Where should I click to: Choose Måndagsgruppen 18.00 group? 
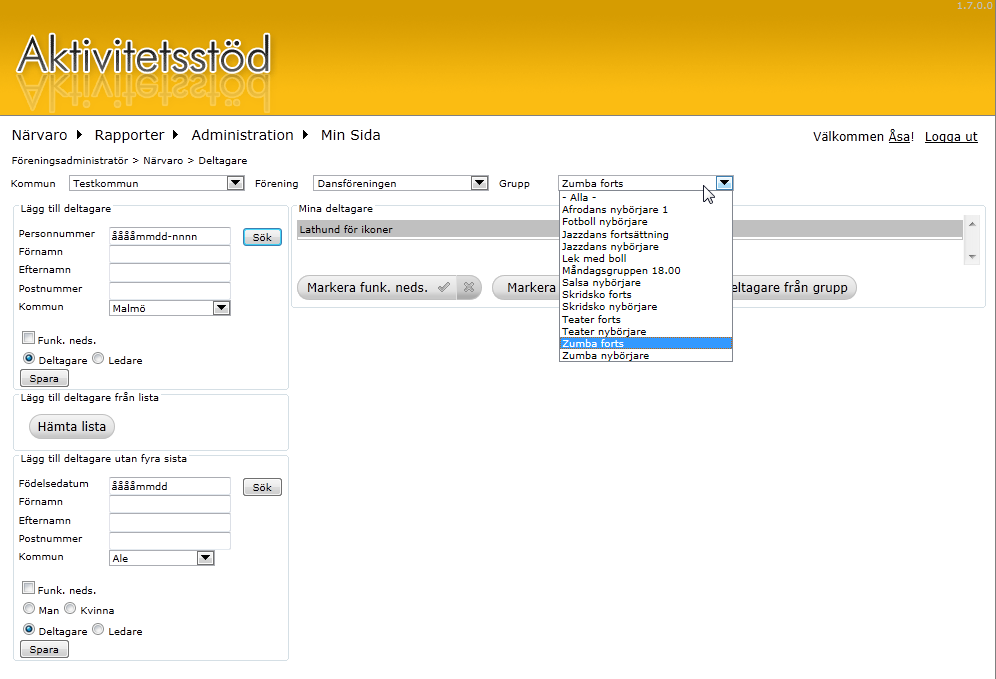click(x=645, y=271)
